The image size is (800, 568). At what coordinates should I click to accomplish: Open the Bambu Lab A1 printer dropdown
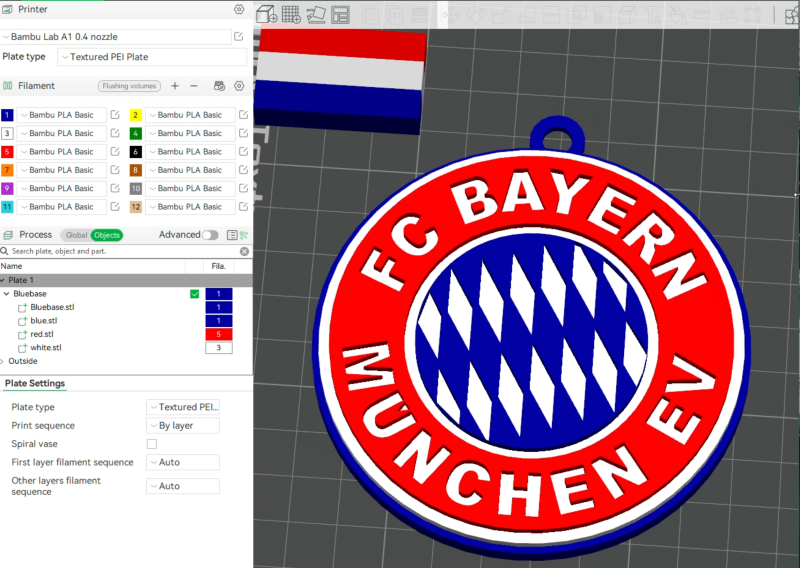point(116,37)
